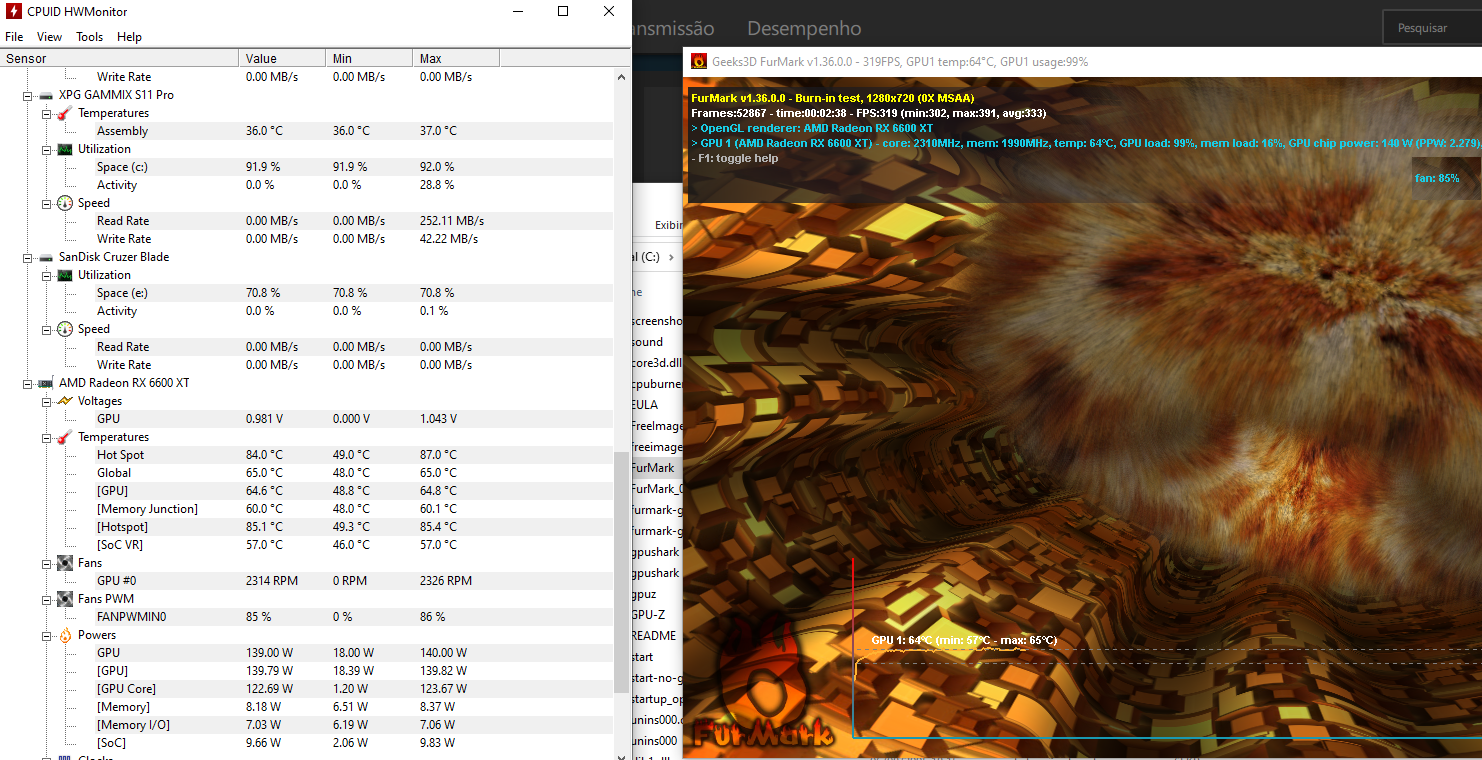Collapse the Powers group
Image resolution: width=1482 pixels, height=760 pixels.
(46, 635)
